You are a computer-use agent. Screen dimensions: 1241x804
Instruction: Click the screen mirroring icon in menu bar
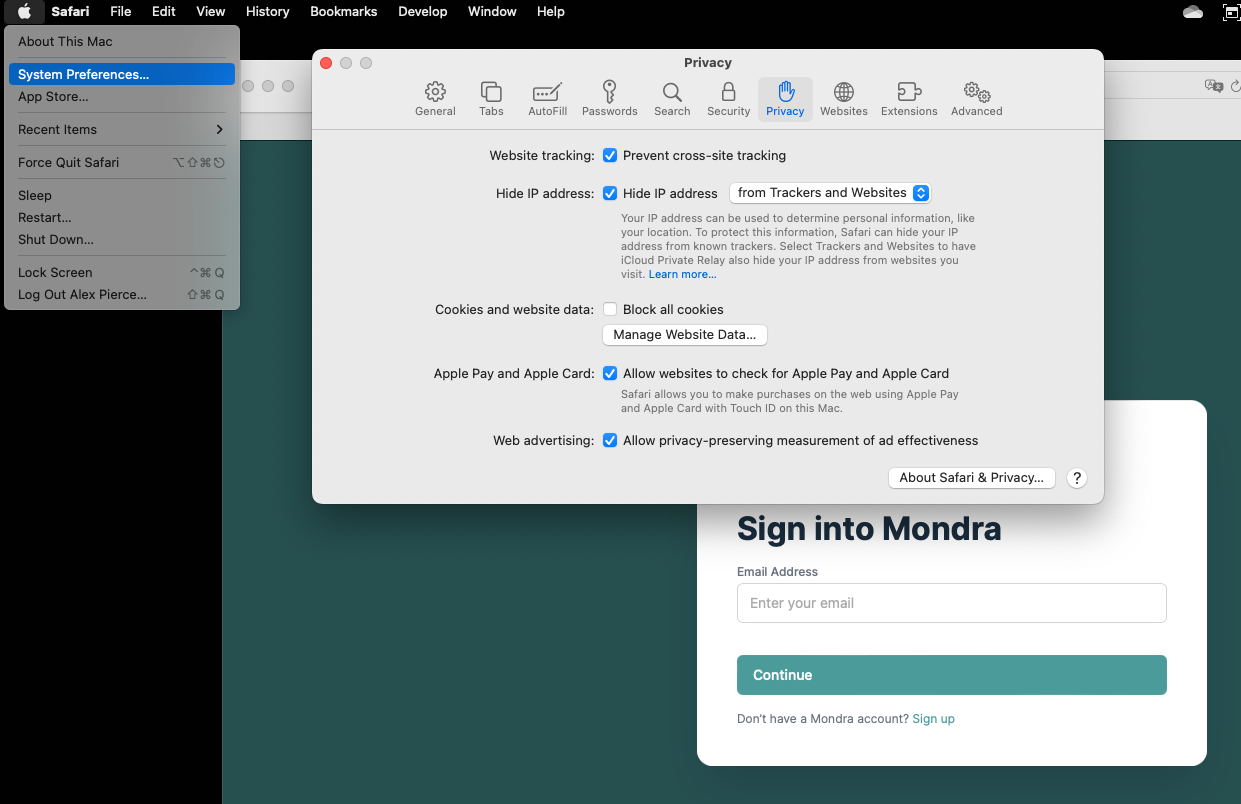(1231, 12)
